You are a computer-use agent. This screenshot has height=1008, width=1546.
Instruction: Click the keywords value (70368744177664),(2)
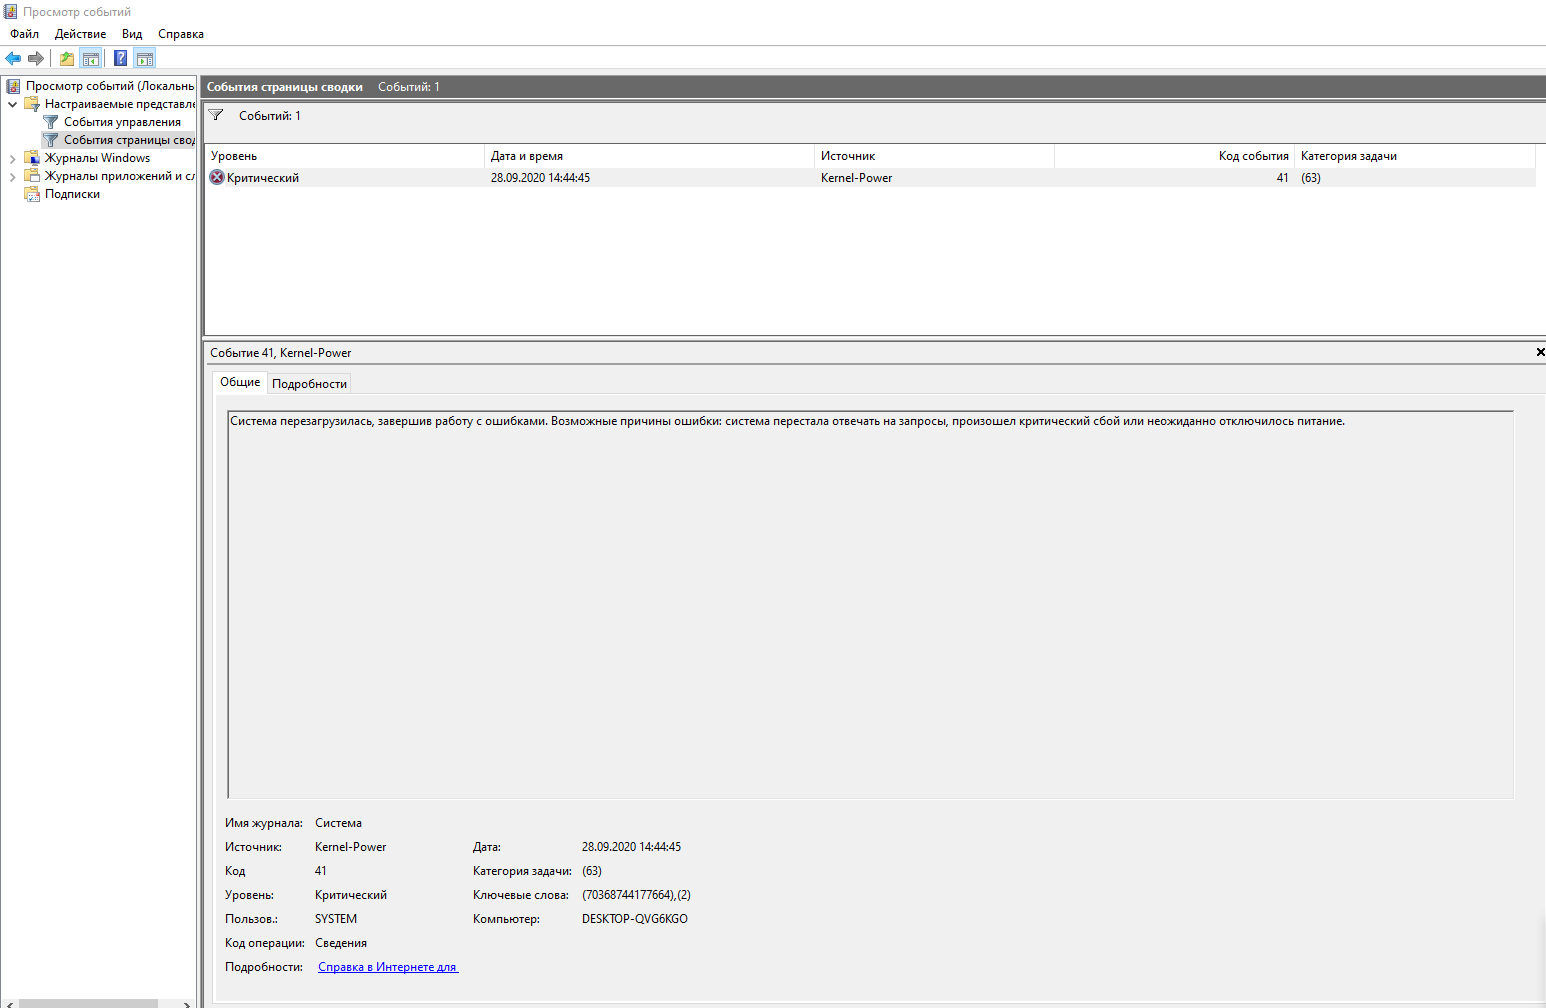pyautogui.click(x=636, y=895)
